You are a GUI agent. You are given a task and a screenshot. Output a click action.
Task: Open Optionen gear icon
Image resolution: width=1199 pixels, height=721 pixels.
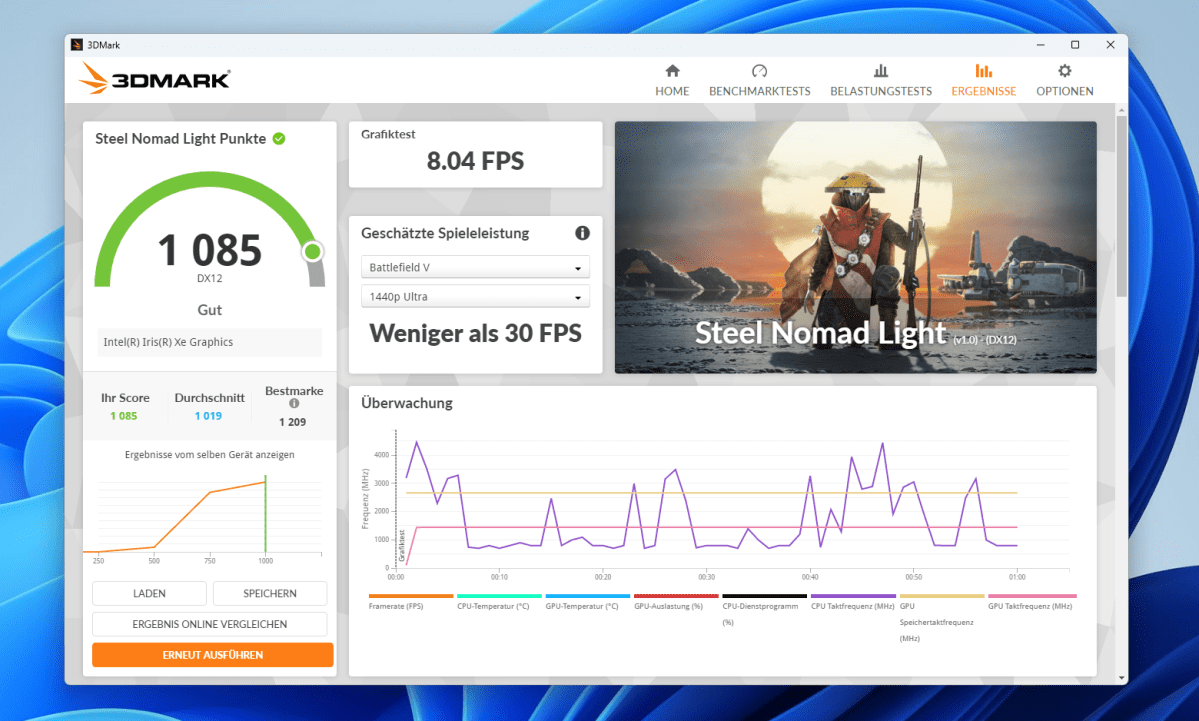click(x=1064, y=71)
